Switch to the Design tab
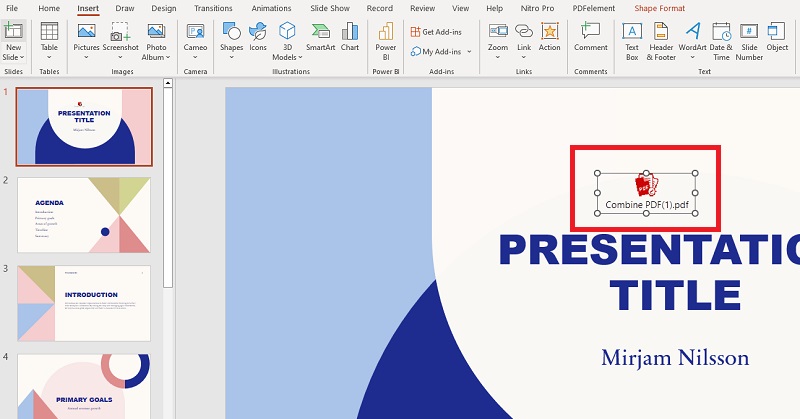The height and width of the screenshot is (419, 800). click(164, 8)
